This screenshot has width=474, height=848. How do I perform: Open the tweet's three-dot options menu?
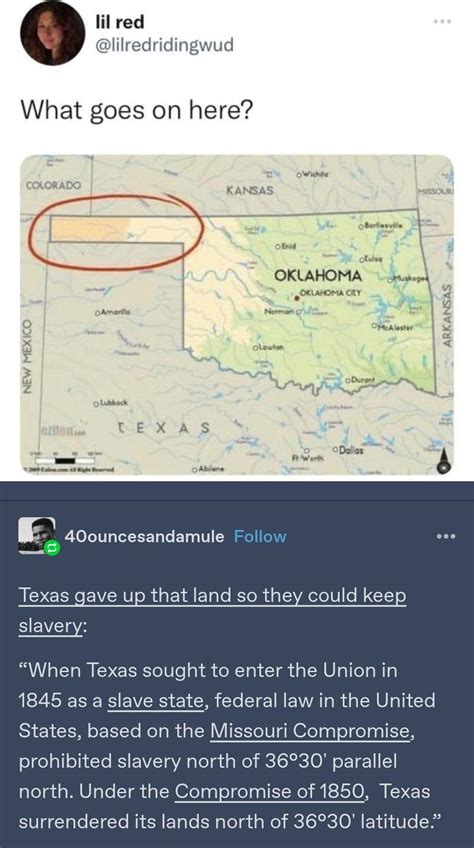(x=442, y=22)
